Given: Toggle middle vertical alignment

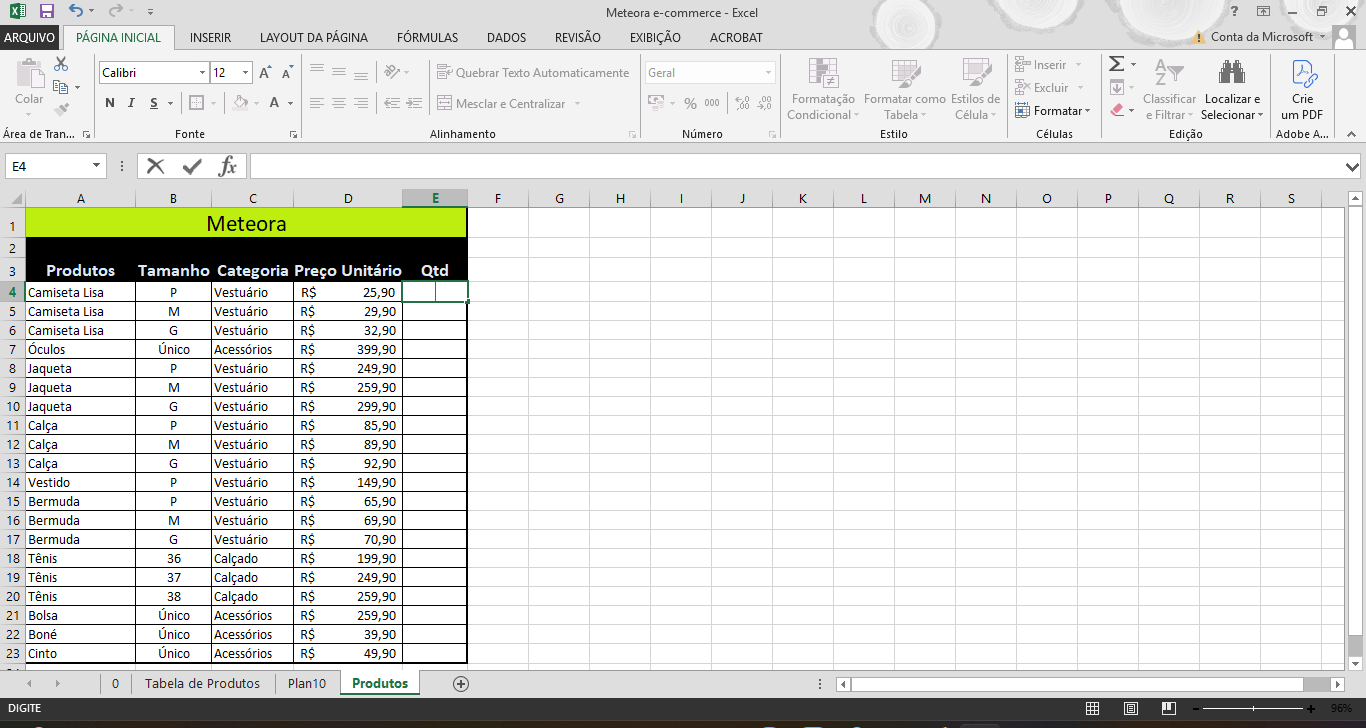Looking at the screenshot, I should (x=339, y=72).
